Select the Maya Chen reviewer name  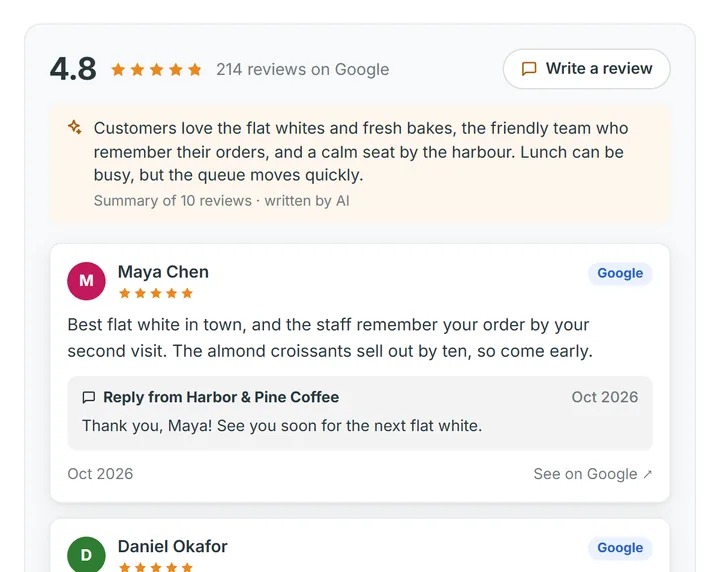[x=163, y=272]
